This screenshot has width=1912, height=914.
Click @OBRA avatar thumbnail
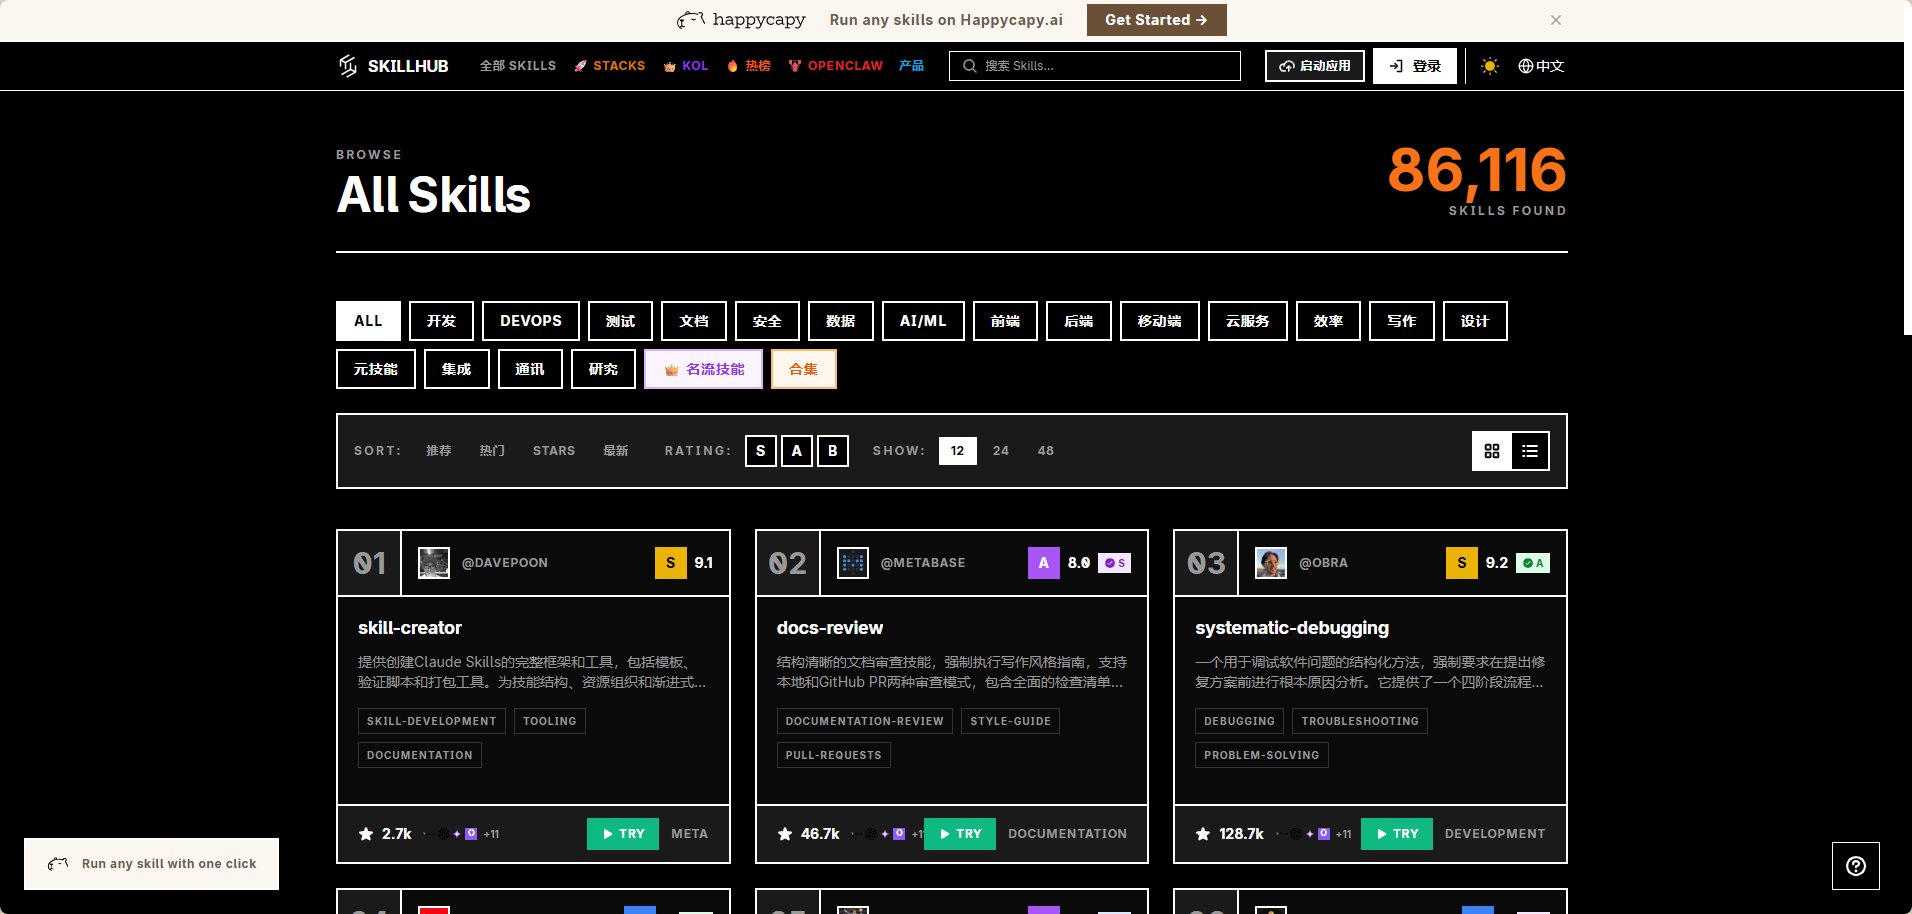tap(1271, 563)
